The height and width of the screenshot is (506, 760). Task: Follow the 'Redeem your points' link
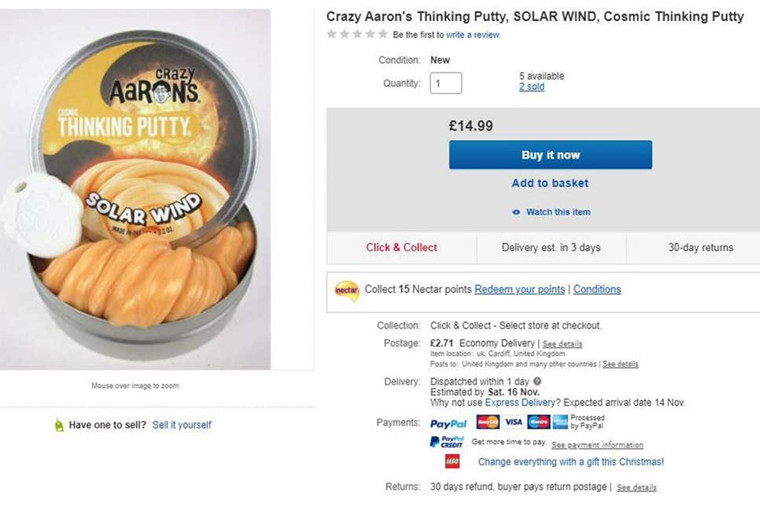(x=519, y=290)
